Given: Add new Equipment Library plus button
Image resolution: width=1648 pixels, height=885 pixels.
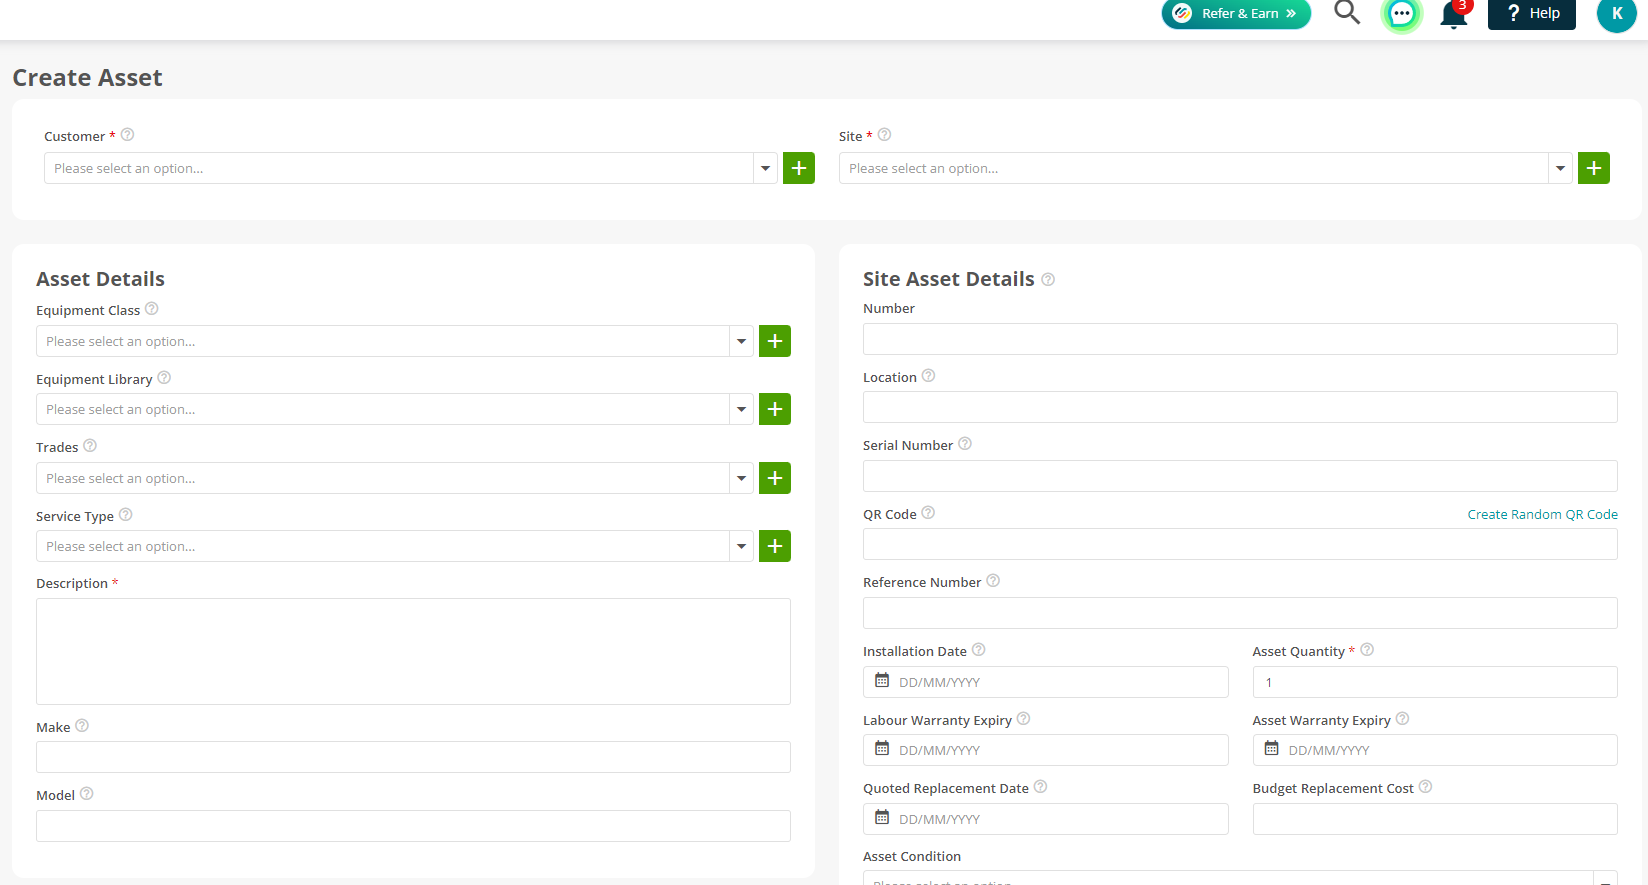Looking at the screenshot, I should [x=775, y=409].
